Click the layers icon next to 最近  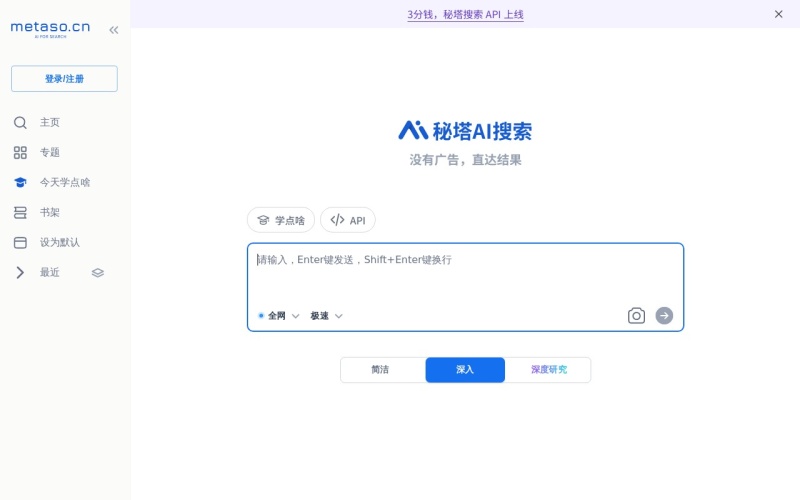[98, 273]
